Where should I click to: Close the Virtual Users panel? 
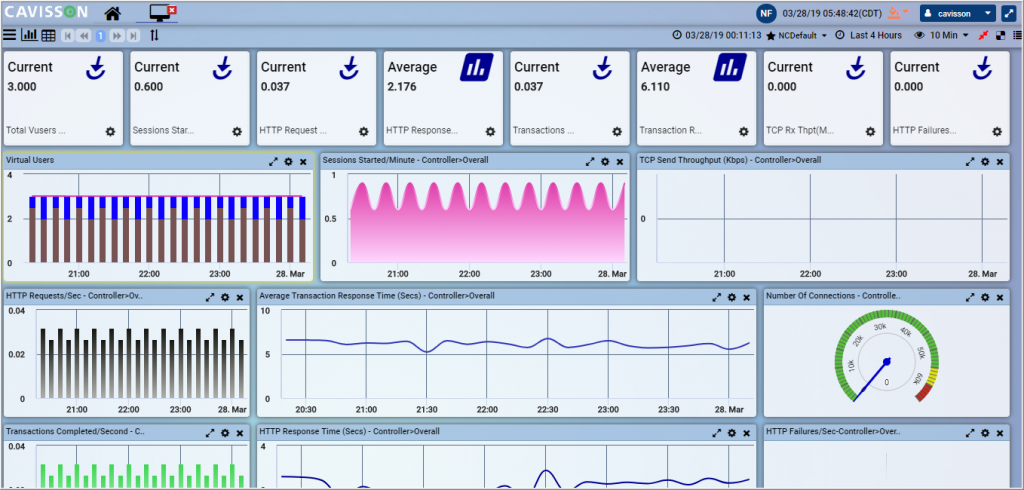coord(303,161)
